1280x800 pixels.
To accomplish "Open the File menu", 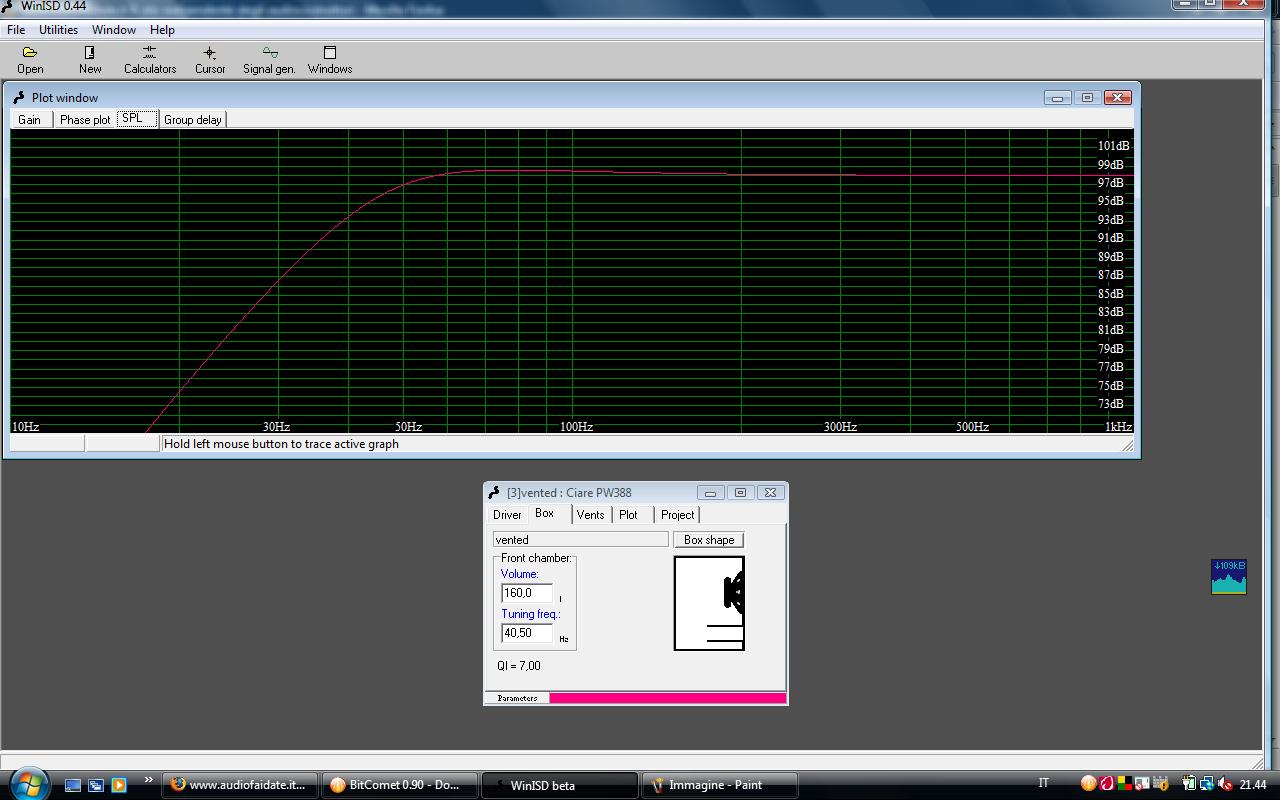I will click(16, 30).
